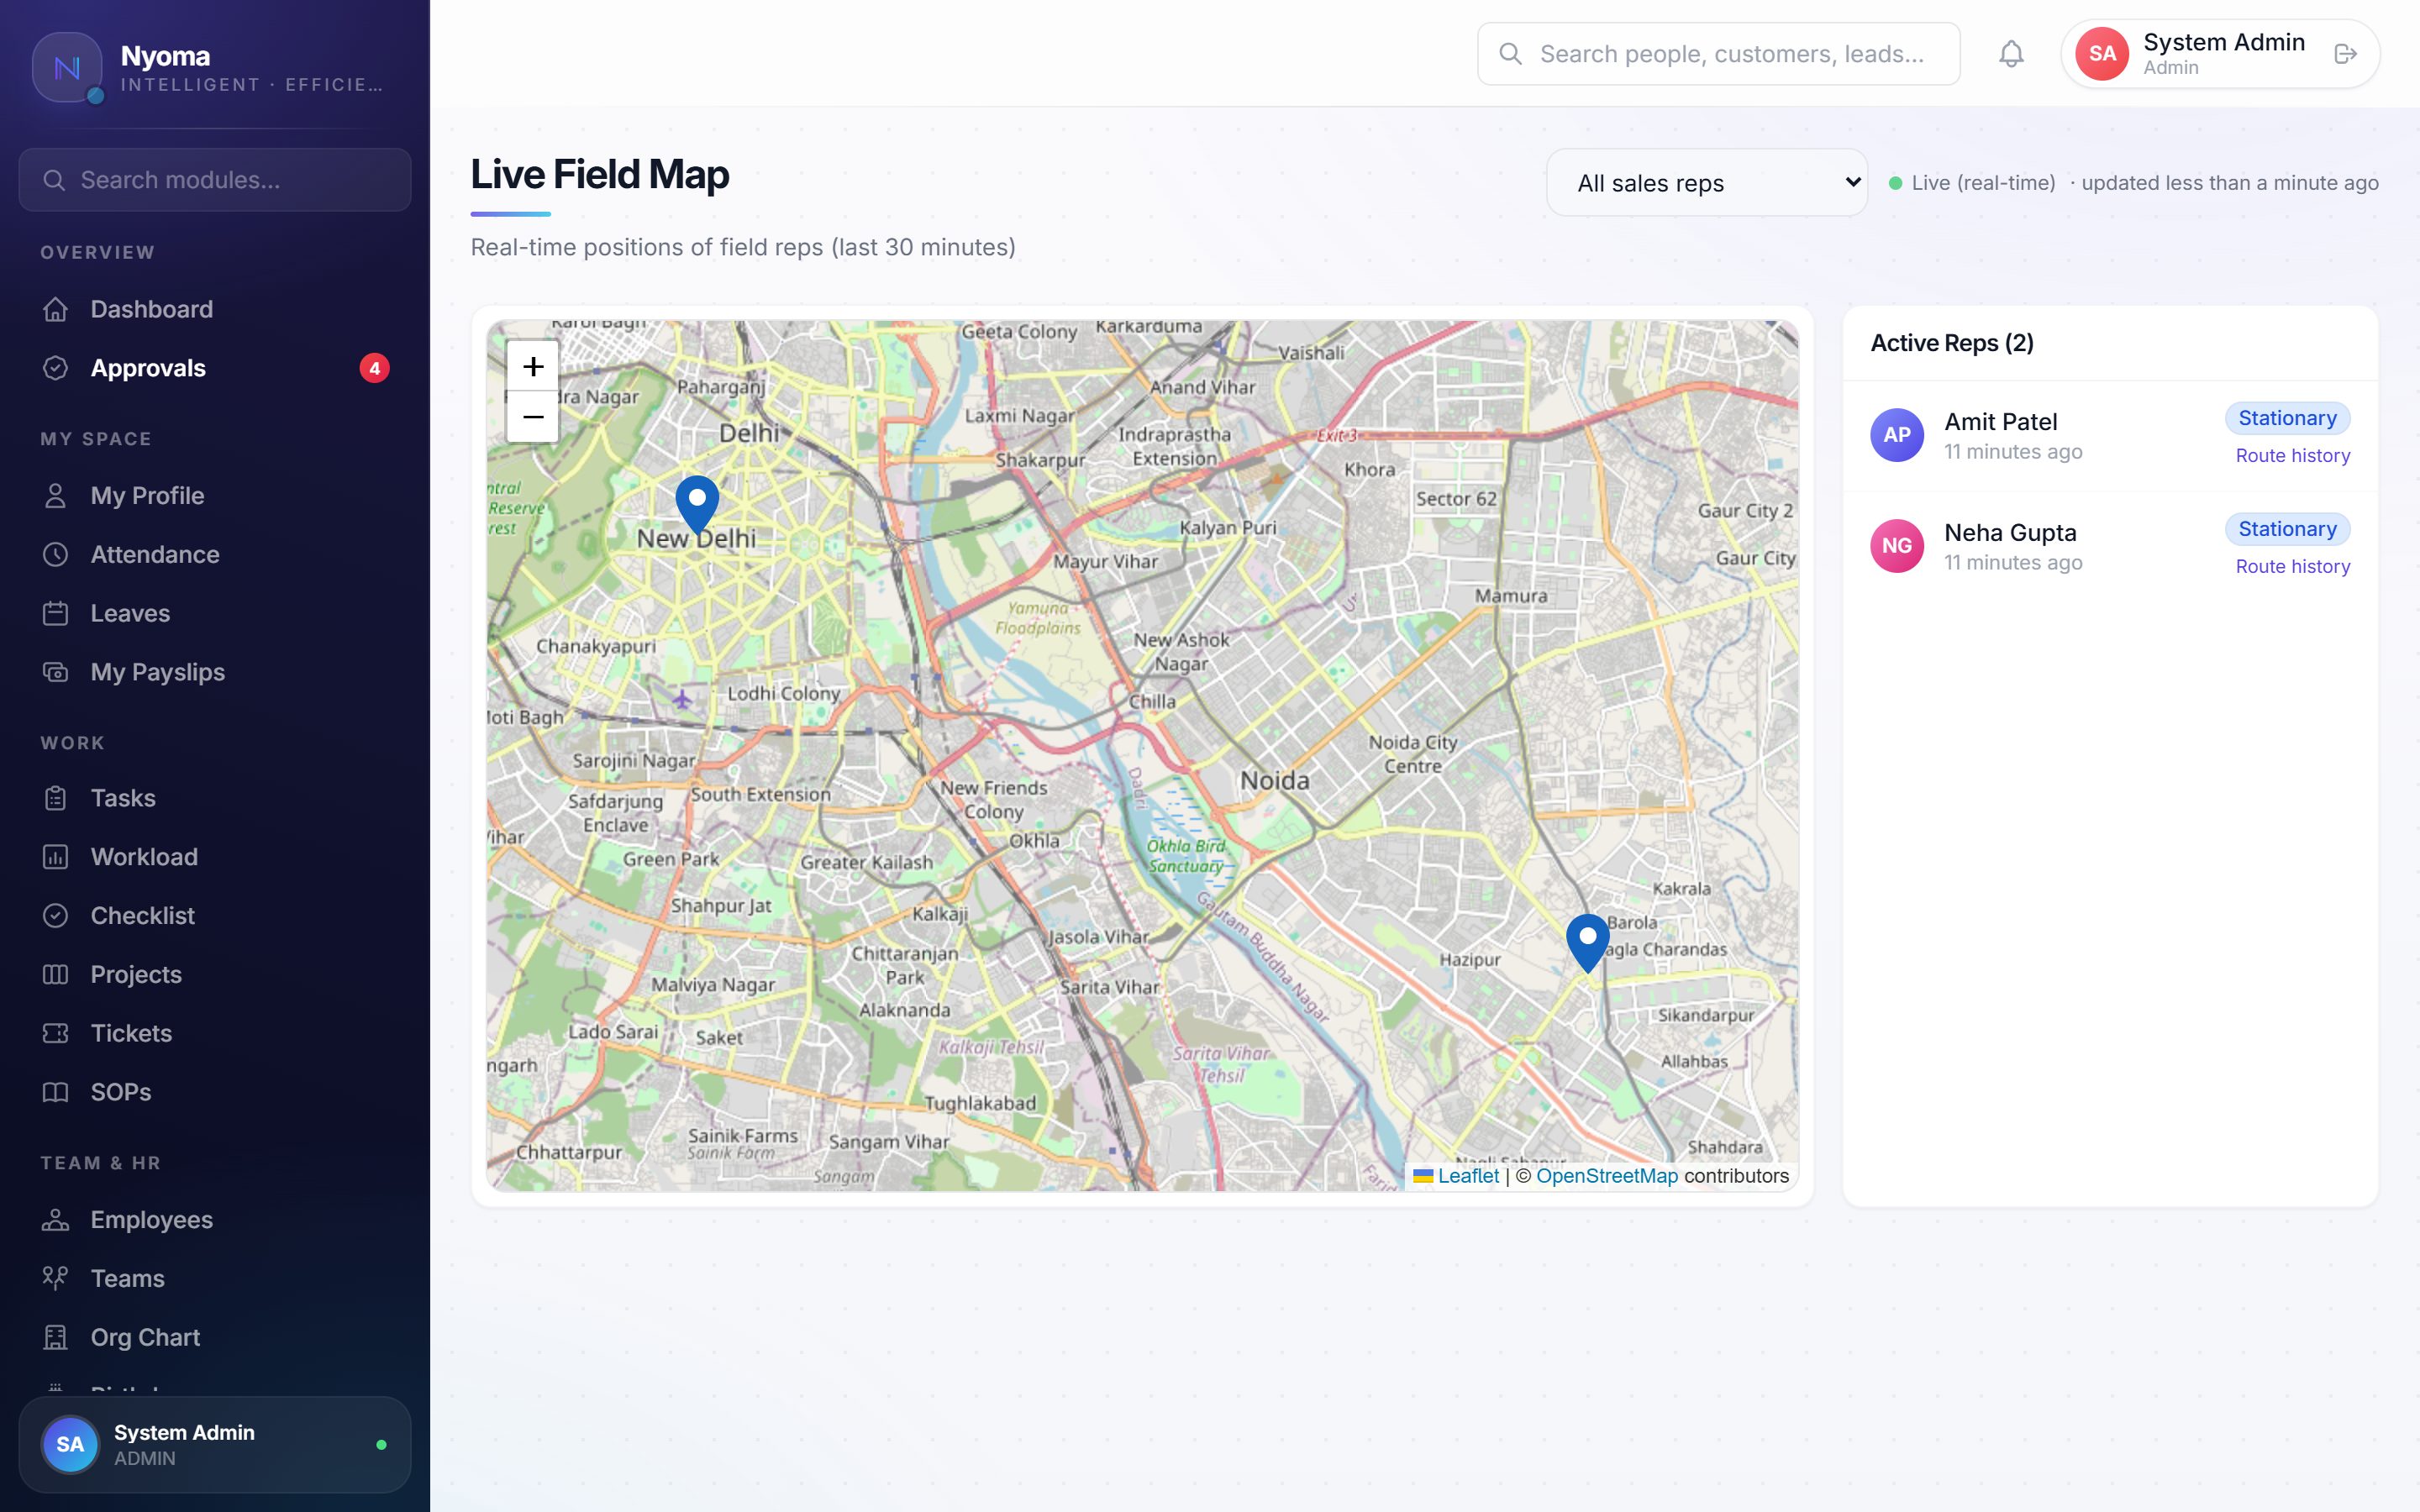Click Amit Patel's AP avatar
The image size is (2420, 1512).
coord(1896,435)
